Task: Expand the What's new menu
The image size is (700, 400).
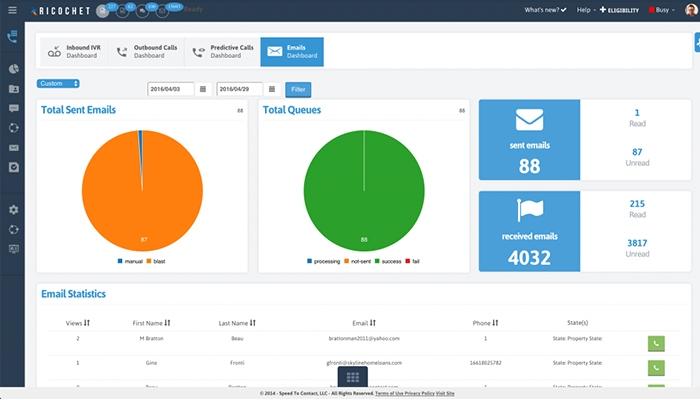Action: click(545, 10)
